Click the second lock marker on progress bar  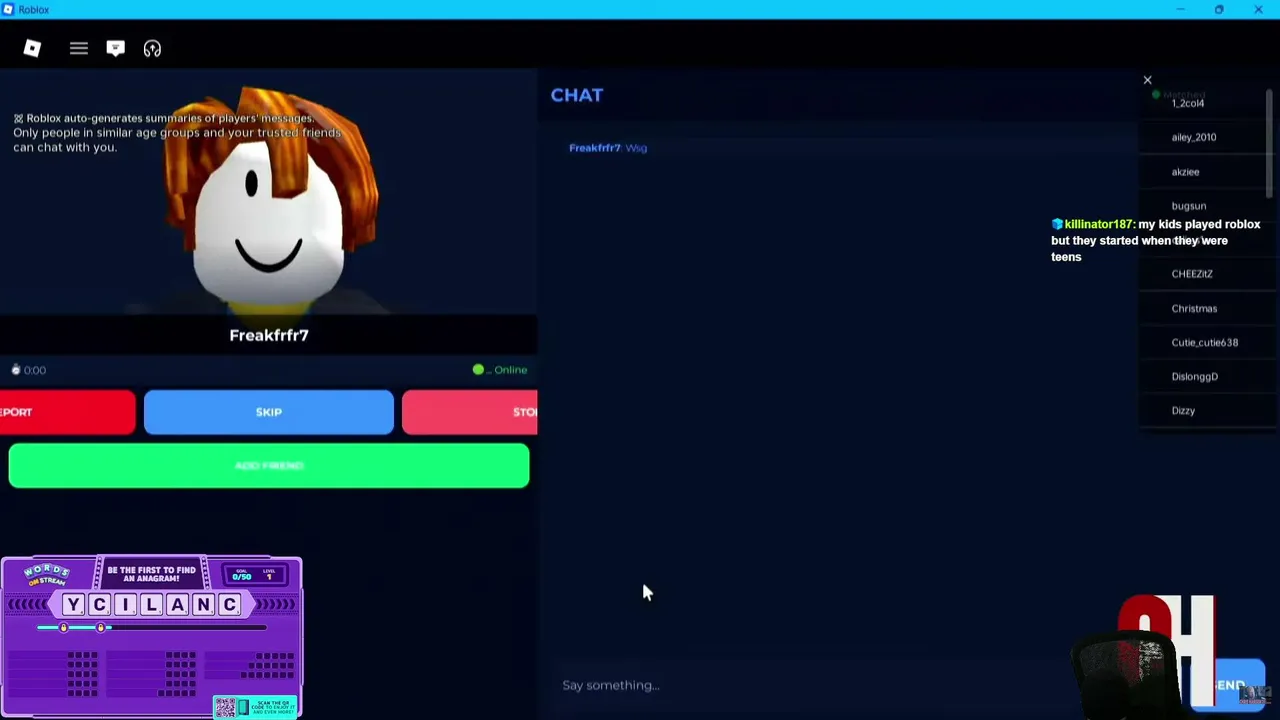pos(100,628)
